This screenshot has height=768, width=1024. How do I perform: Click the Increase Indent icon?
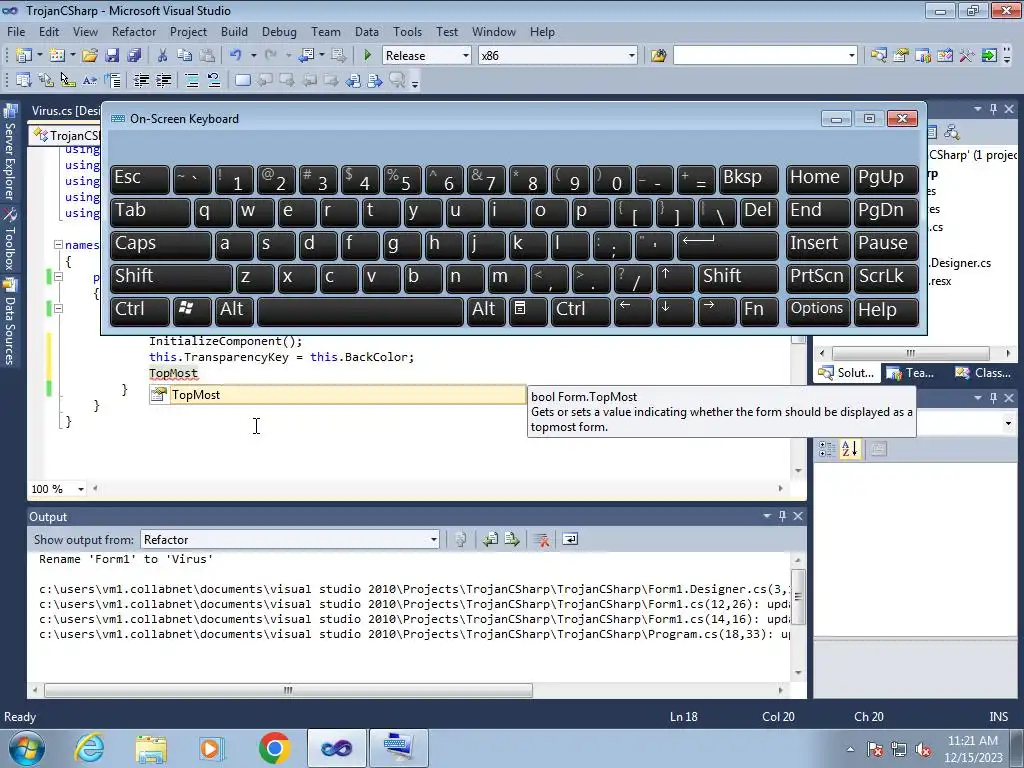(164, 81)
